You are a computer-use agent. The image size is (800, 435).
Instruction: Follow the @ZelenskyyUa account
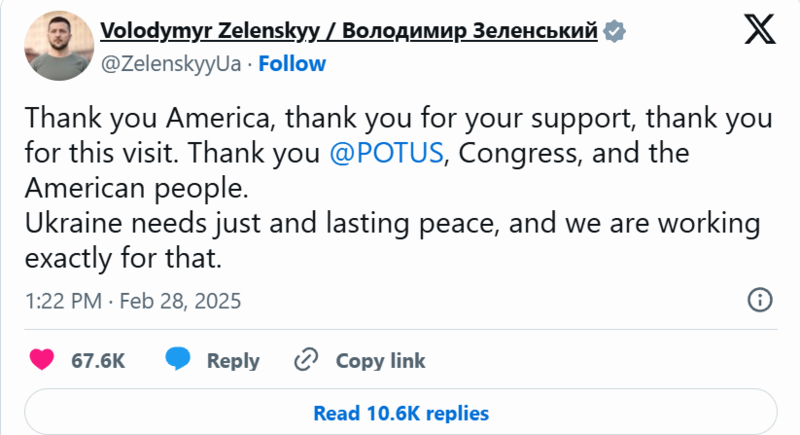point(292,64)
